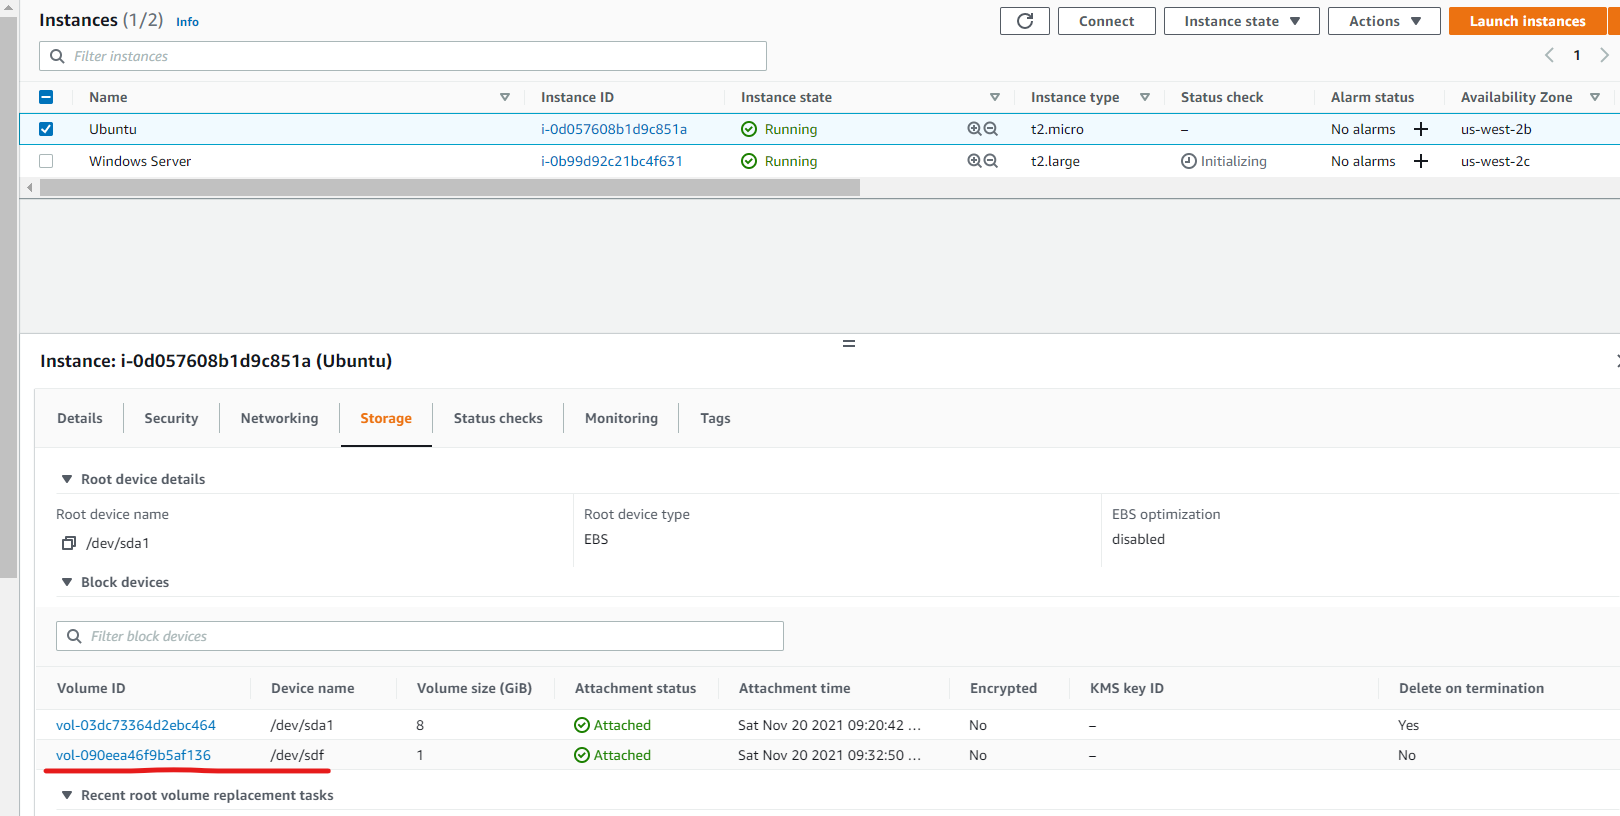This screenshot has height=816, width=1620.
Task: Click Attached status for /dev/sda1 row
Action: [x=612, y=725]
